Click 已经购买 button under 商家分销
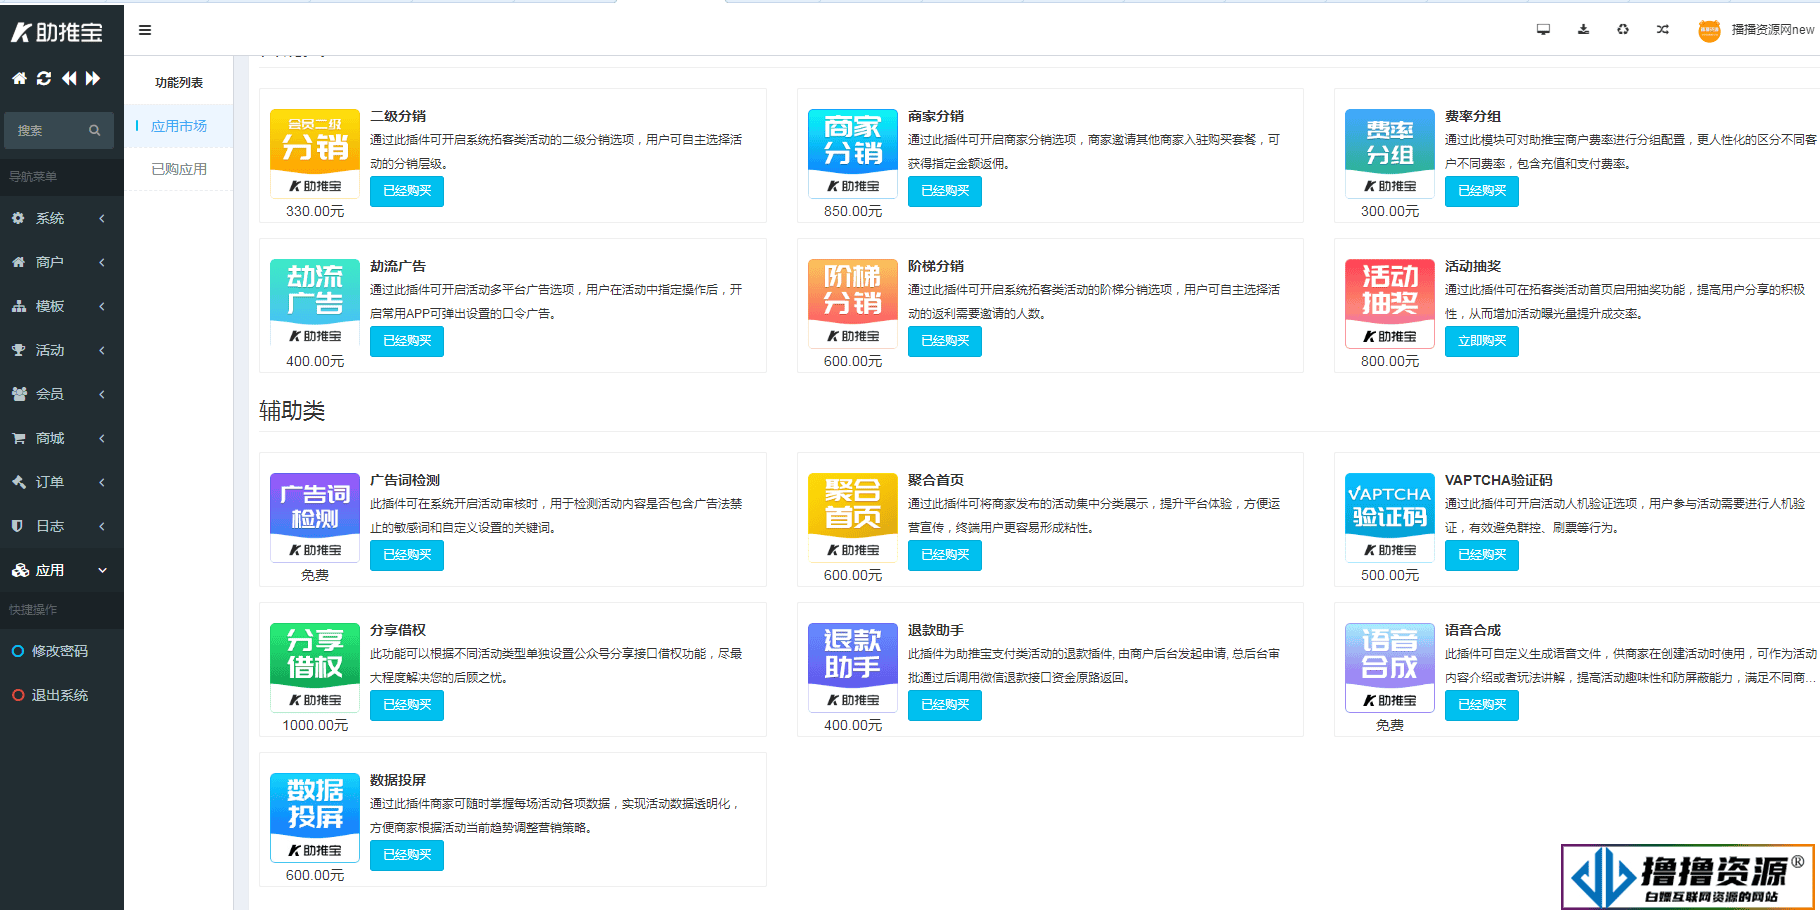Screen dimensions: 1820x910 (945, 191)
